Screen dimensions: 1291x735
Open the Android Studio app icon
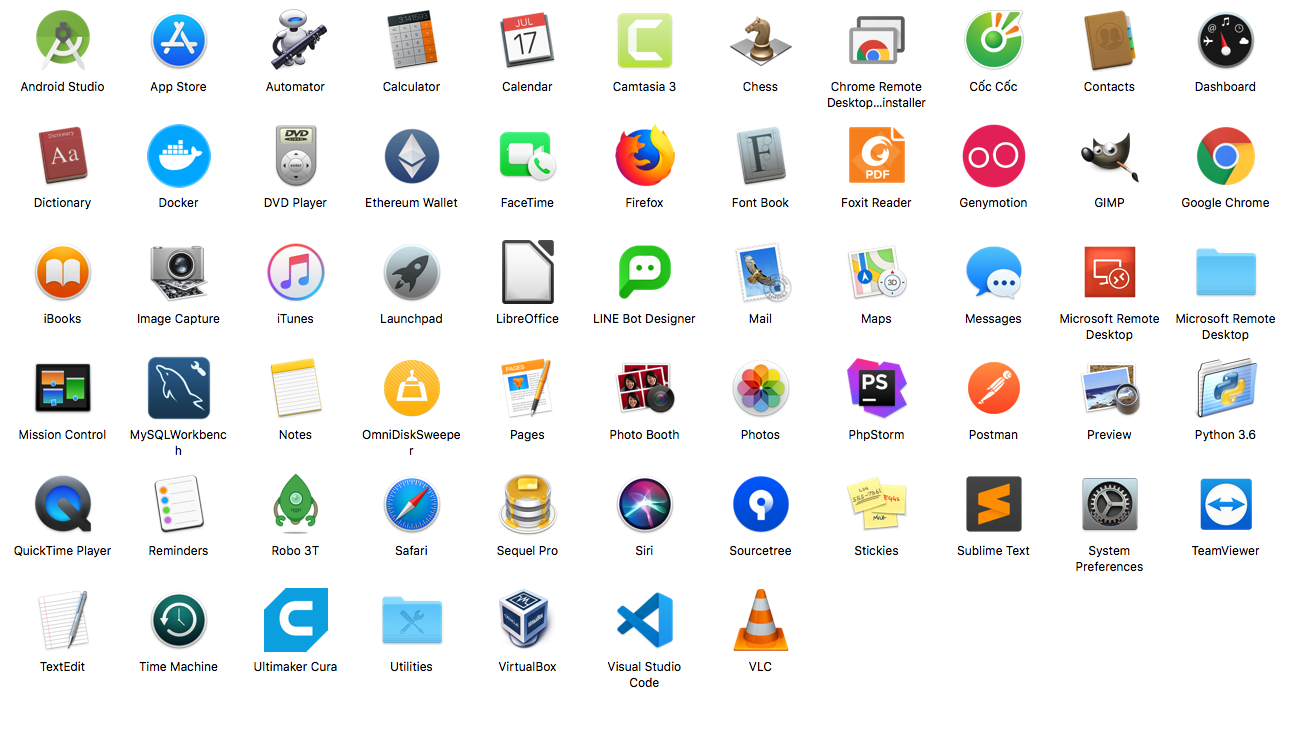62,40
